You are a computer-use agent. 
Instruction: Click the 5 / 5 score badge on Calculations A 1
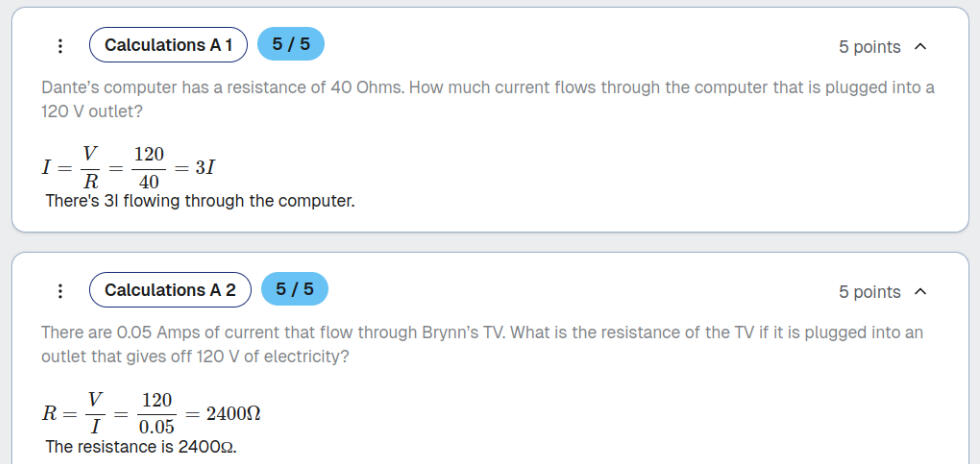(x=290, y=45)
